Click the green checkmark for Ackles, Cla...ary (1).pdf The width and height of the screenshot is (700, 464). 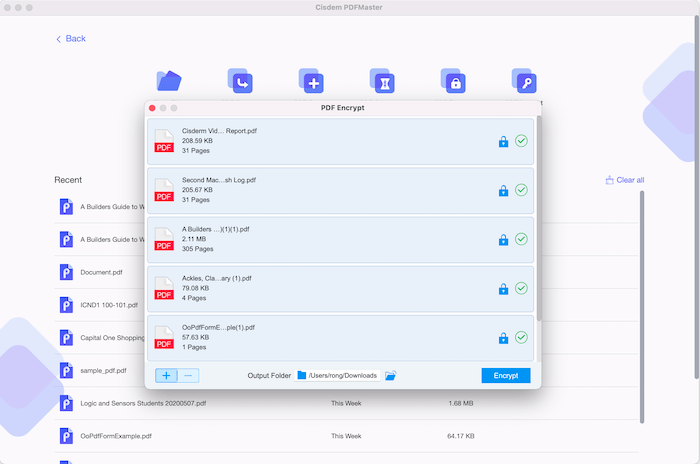[x=521, y=288]
